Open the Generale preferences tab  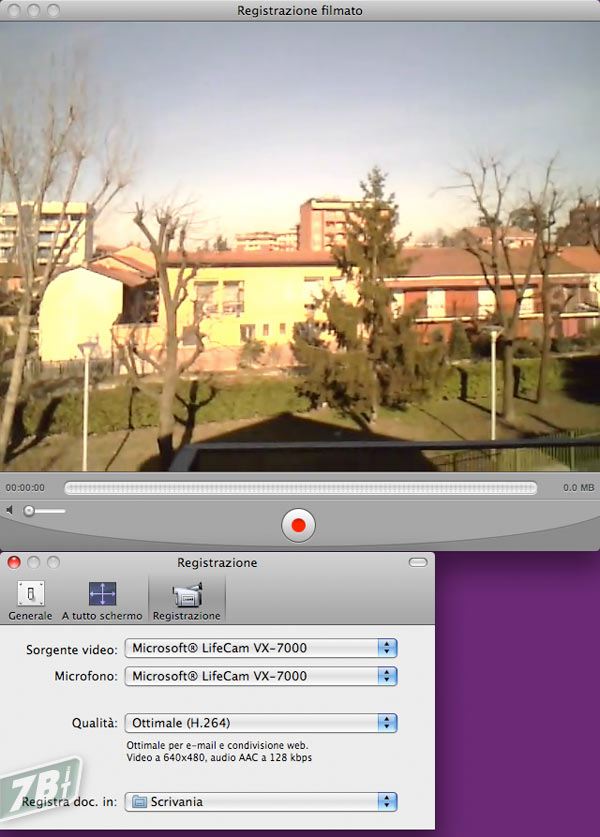pyautogui.click(x=30, y=601)
